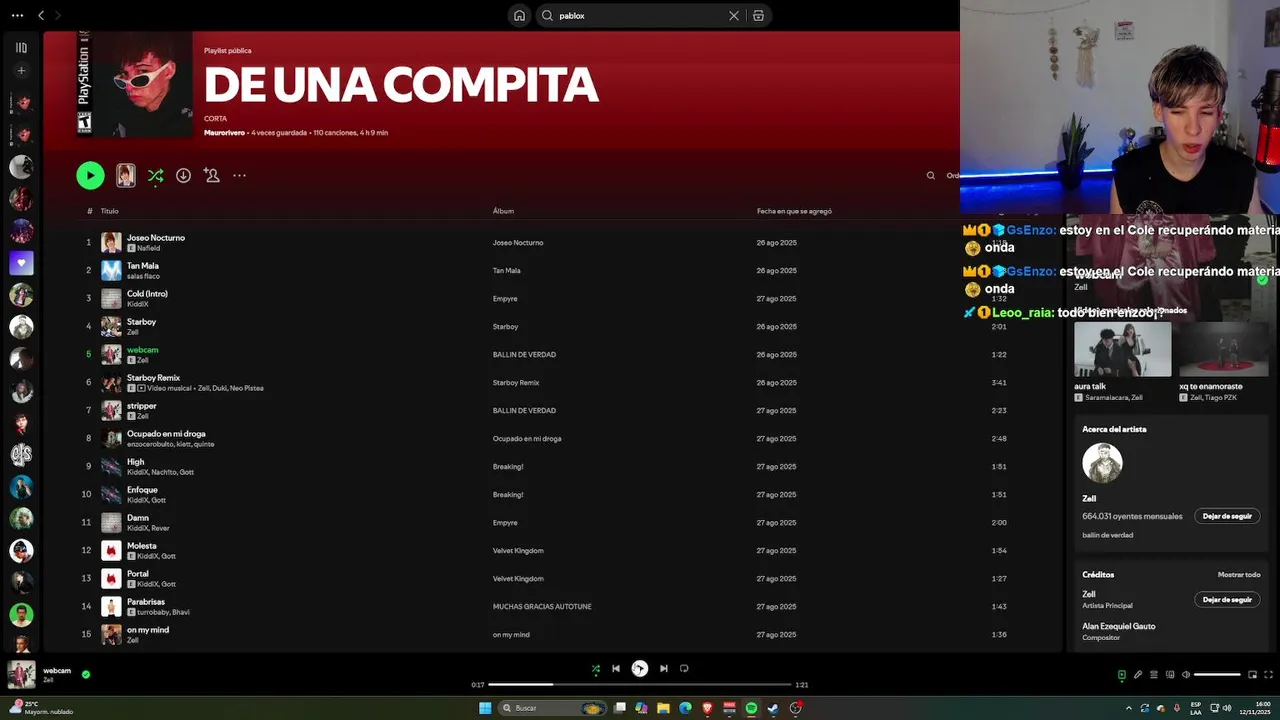Select the track Ocupado en mi droga

point(166,434)
